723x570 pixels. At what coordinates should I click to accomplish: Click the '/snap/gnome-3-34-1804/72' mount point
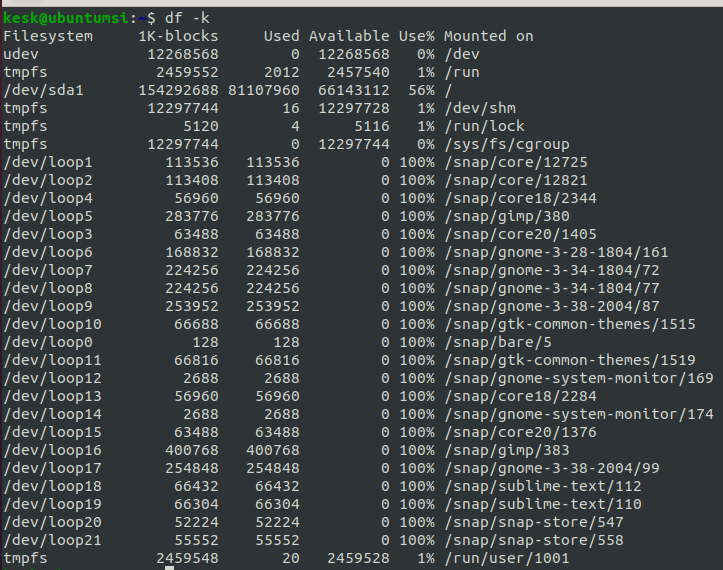click(552, 270)
